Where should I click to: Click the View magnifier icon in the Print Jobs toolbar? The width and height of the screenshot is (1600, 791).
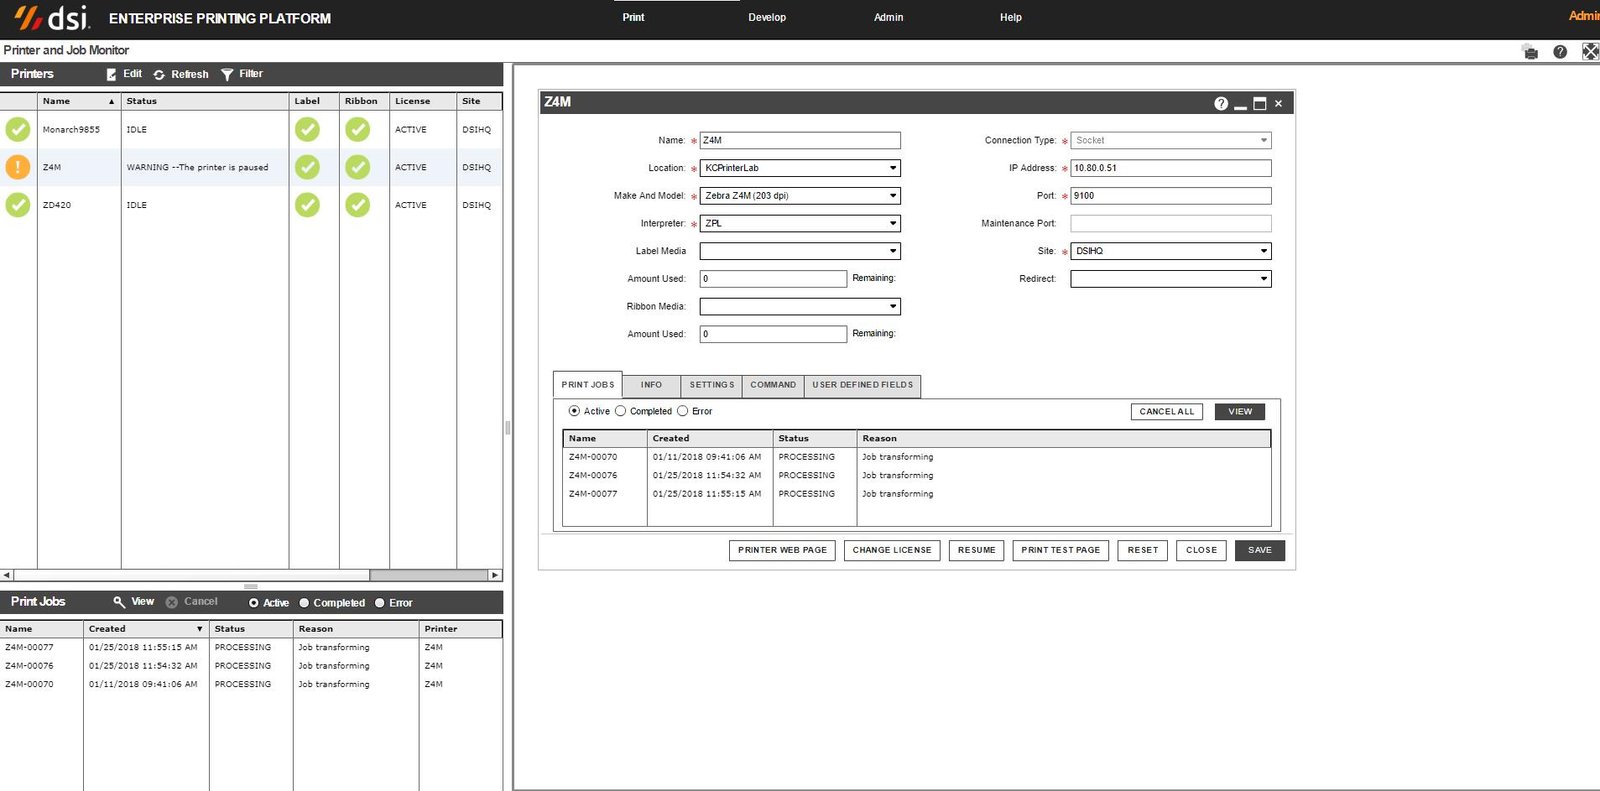119,602
